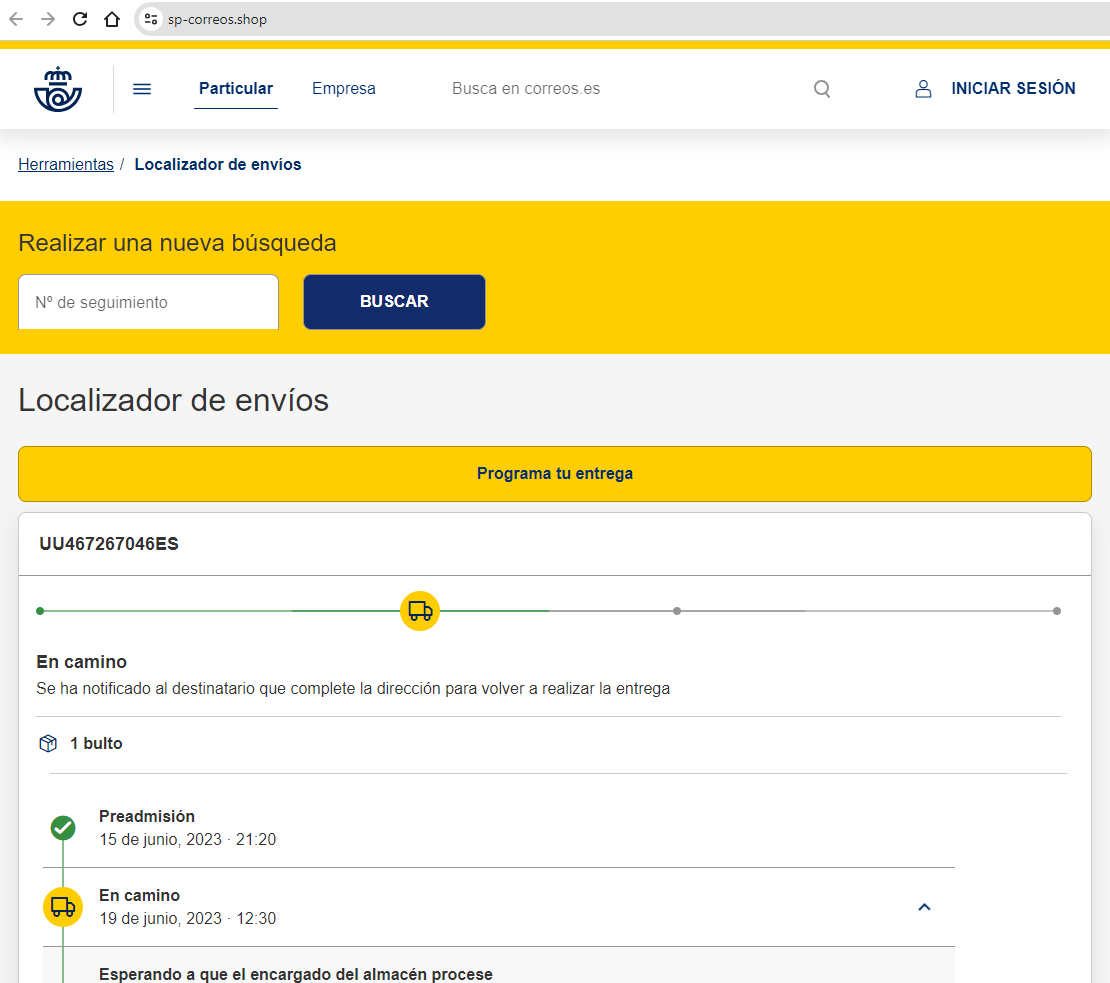The height and width of the screenshot is (983, 1110).
Task: Collapse the En camino step chevron
Action: pos(925,907)
